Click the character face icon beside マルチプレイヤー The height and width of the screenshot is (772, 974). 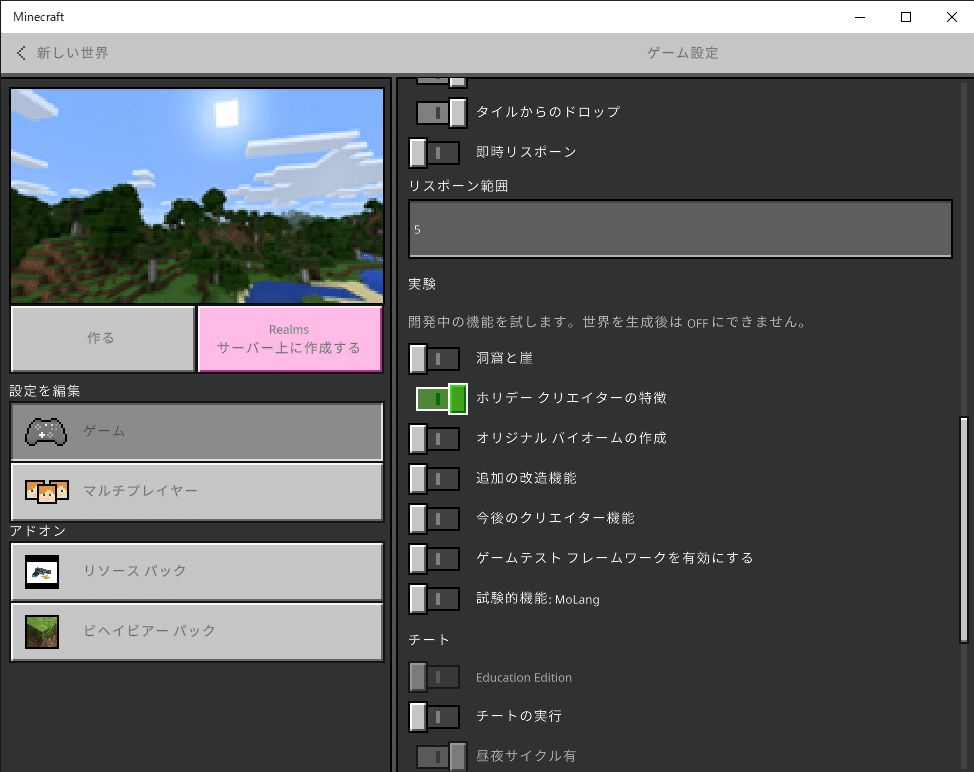pyautogui.click(x=44, y=492)
